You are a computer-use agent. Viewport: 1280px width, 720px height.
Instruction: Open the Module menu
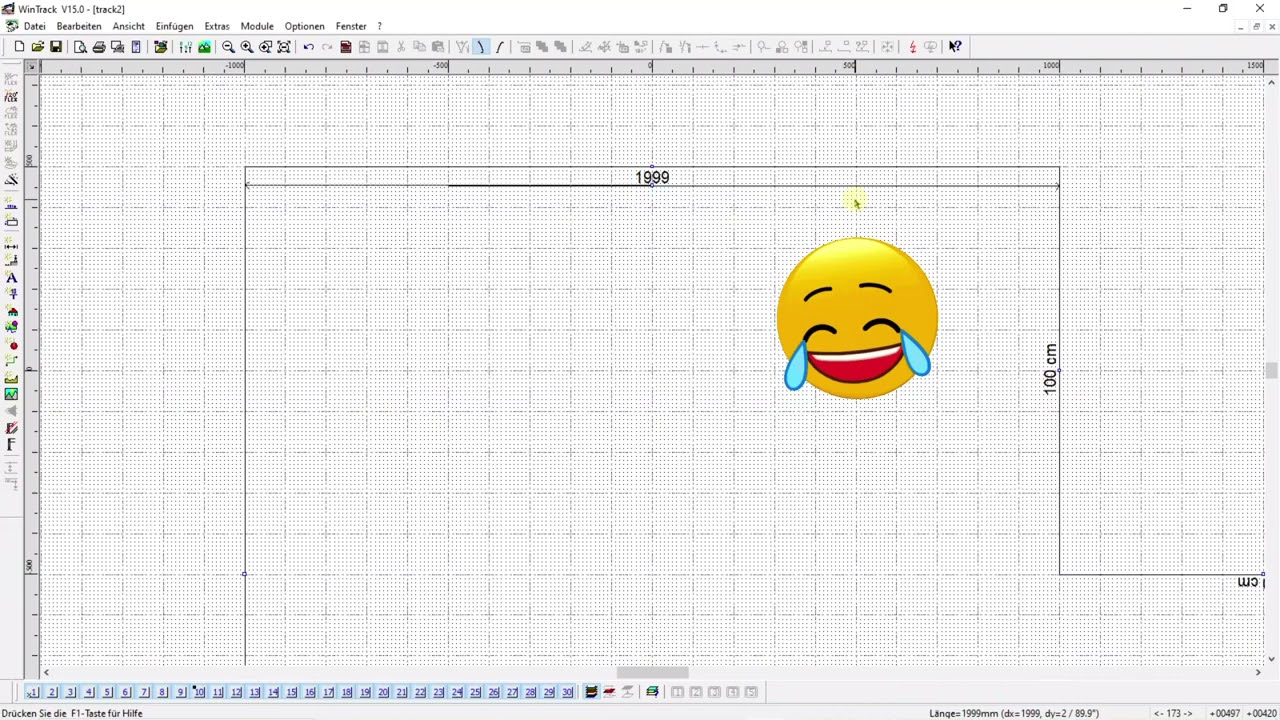click(257, 26)
